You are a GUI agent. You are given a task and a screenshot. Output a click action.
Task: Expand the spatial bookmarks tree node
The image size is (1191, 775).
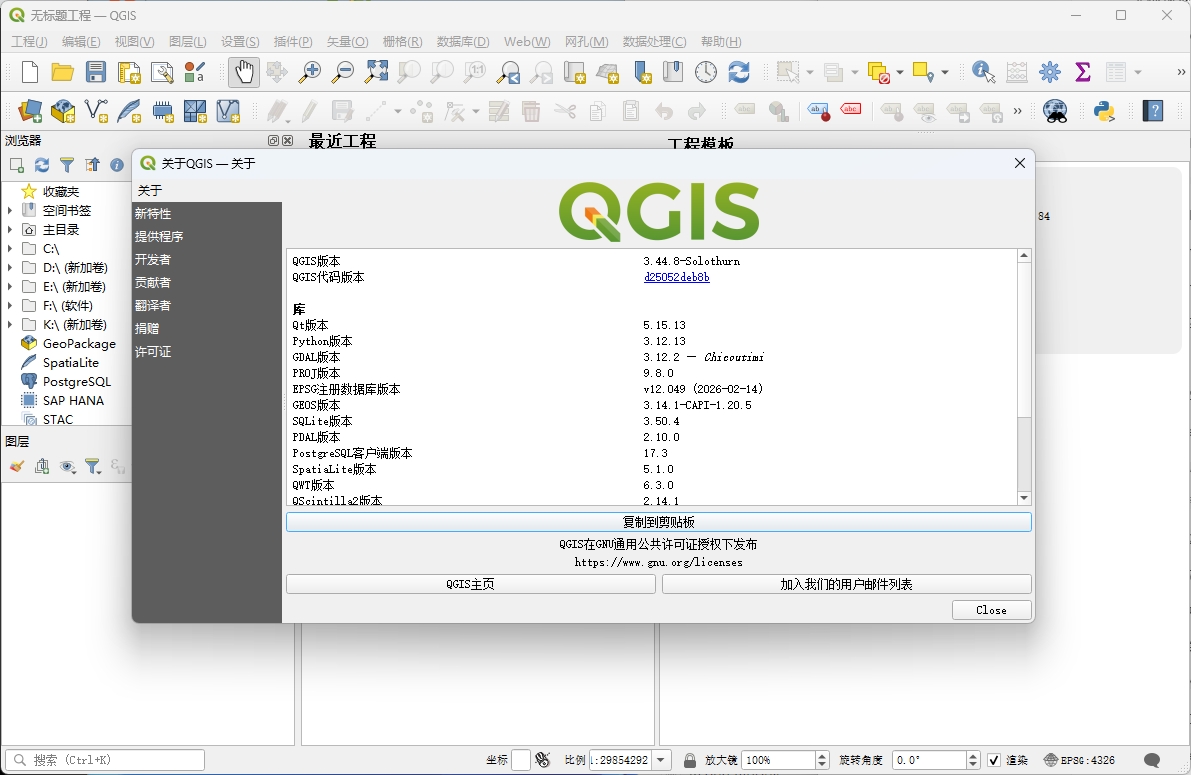pos(10,210)
